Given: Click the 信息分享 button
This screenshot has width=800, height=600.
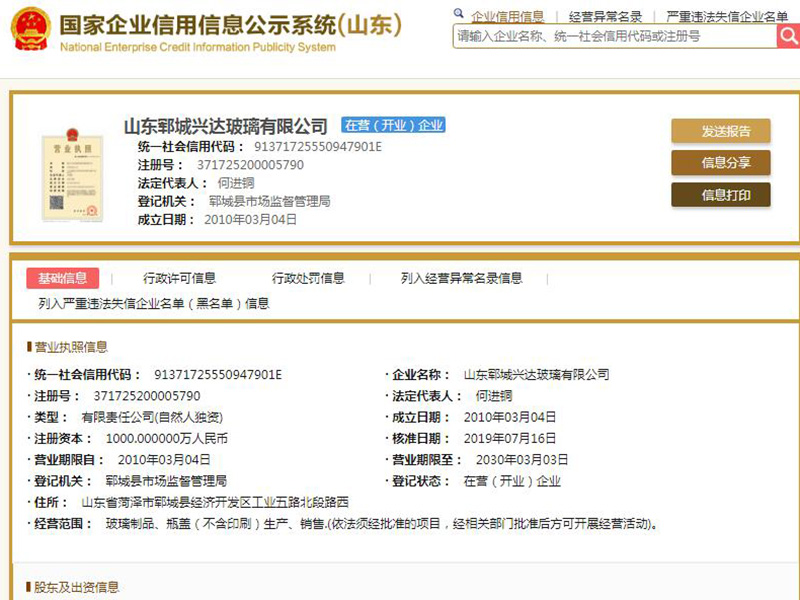Looking at the screenshot, I should click(x=720, y=163).
